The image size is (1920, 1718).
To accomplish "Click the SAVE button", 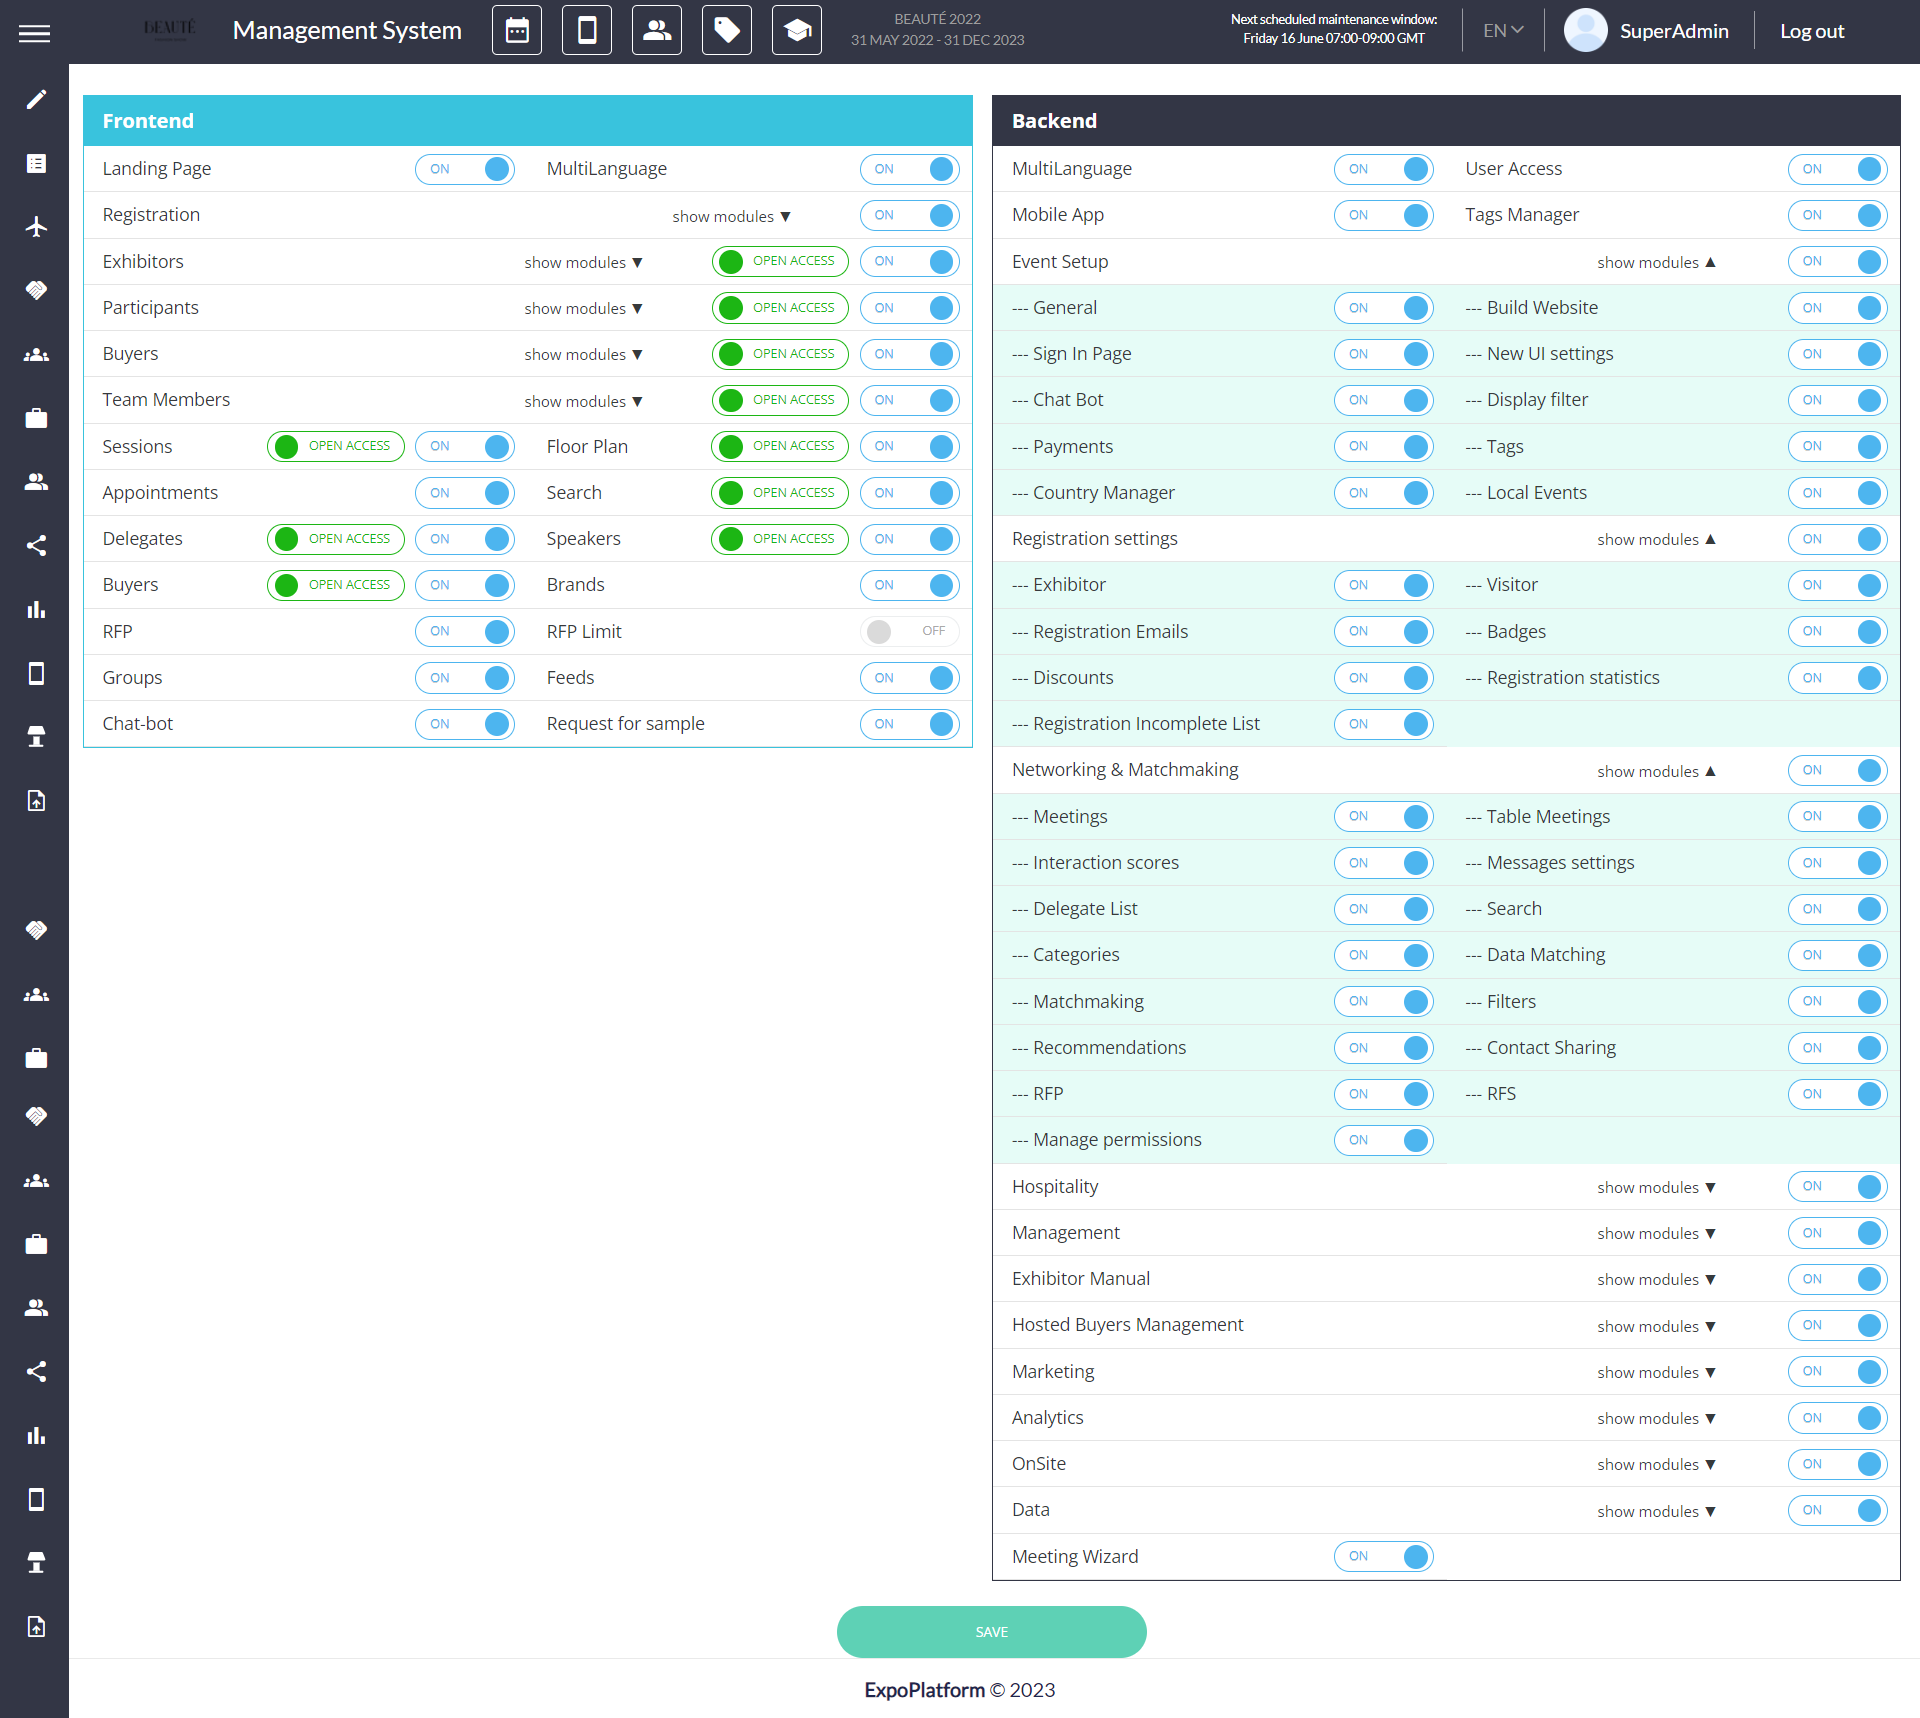I will (x=991, y=1632).
